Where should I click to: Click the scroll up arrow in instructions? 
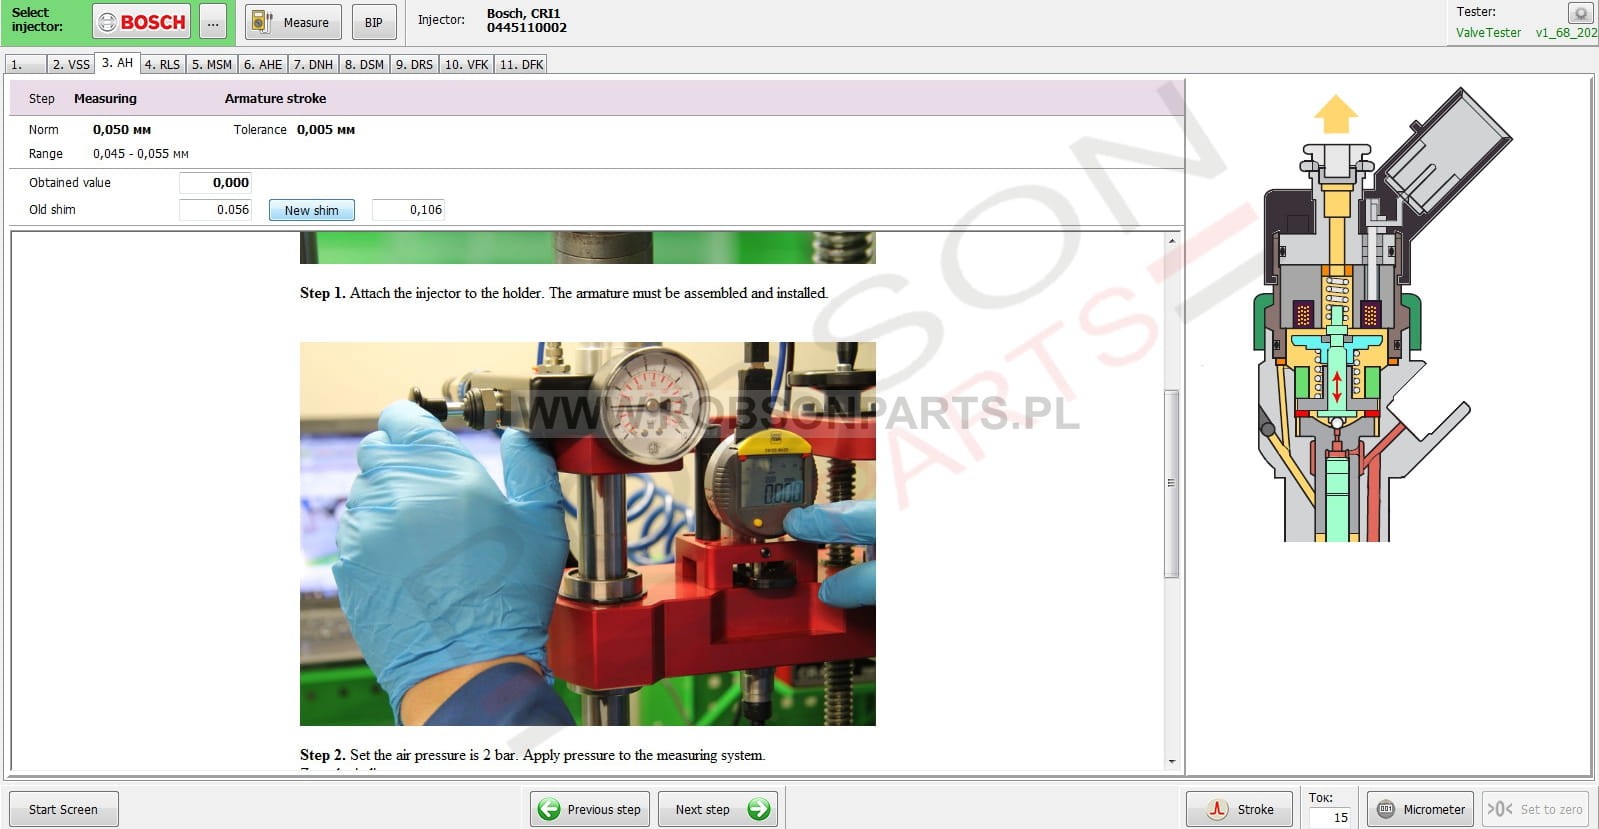point(1172,241)
